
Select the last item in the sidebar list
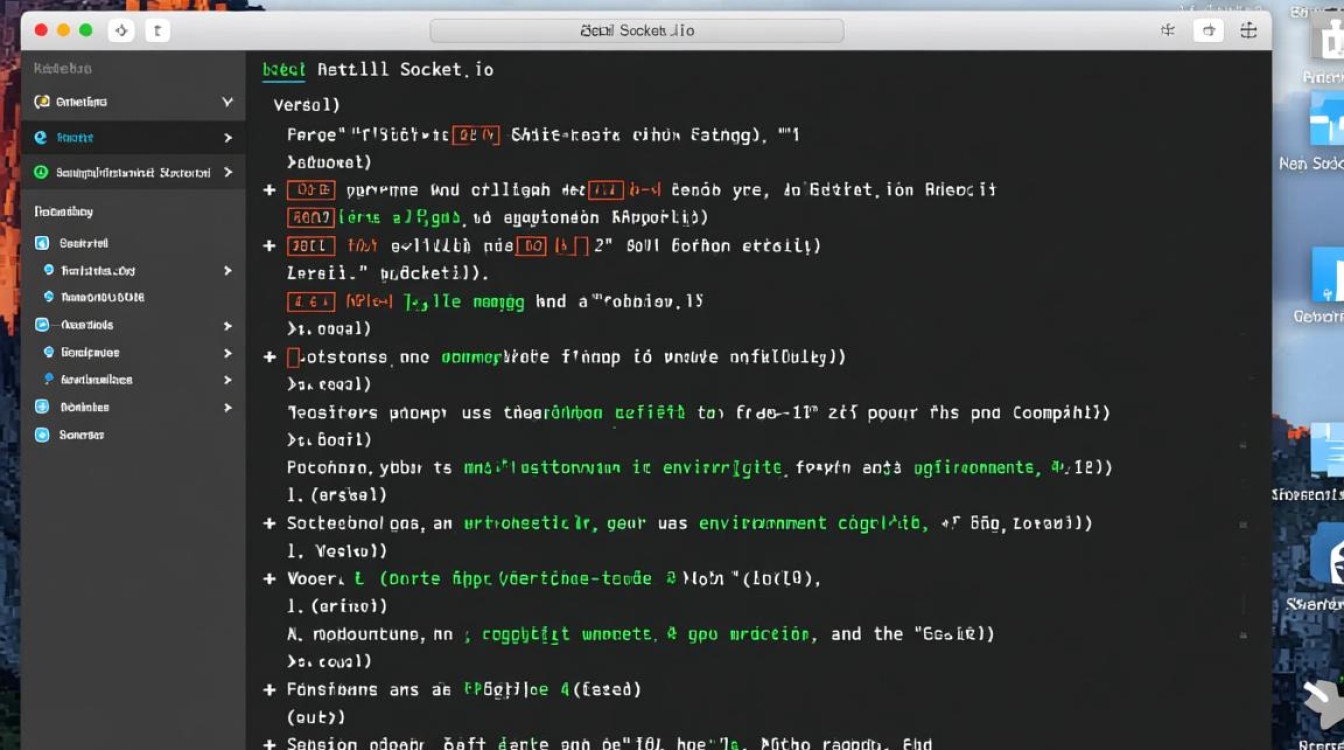[x=80, y=435]
